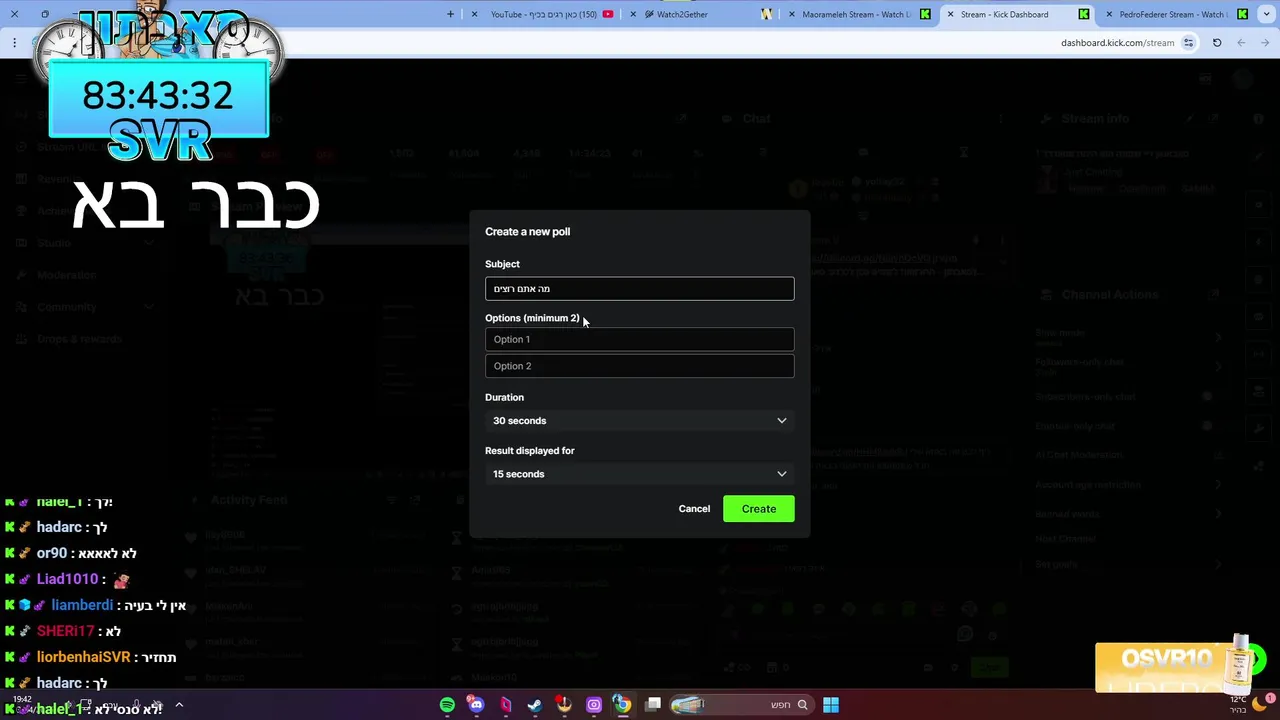Open the Duration dropdown showing 30 seconds
This screenshot has height=720, width=1280.
coord(639,421)
